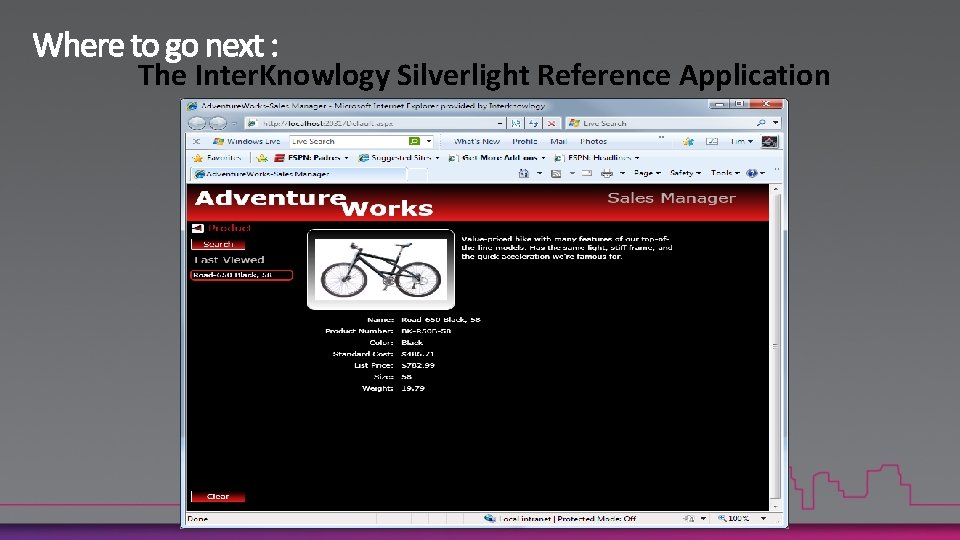This screenshot has width=960, height=540.
Task: Open the search provider dropdown arrow
Action: 775,123
